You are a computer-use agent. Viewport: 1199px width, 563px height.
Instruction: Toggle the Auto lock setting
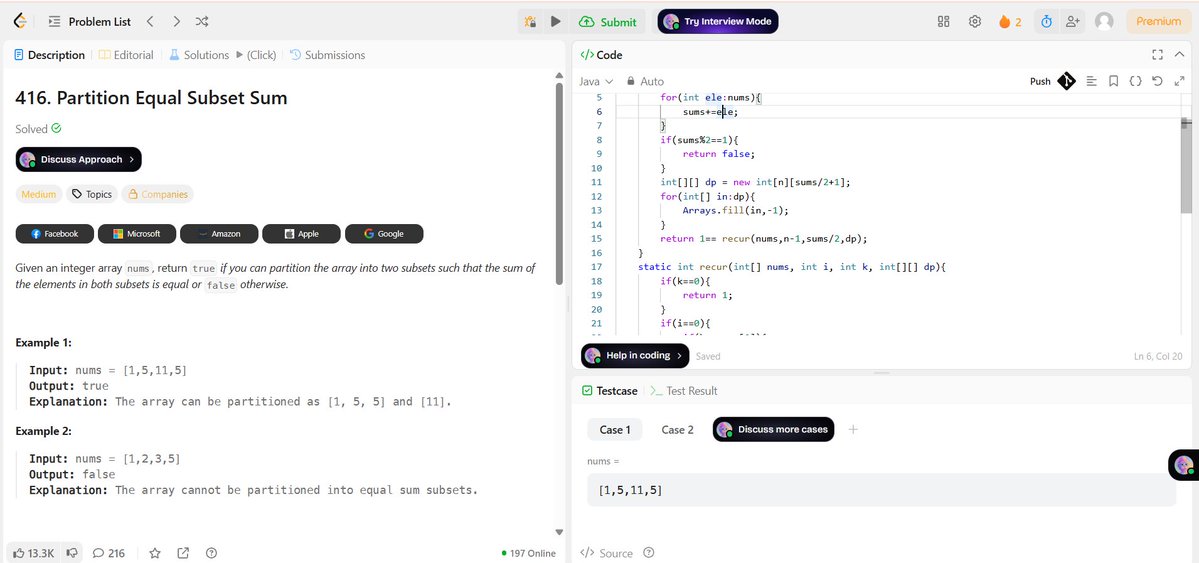coord(645,81)
